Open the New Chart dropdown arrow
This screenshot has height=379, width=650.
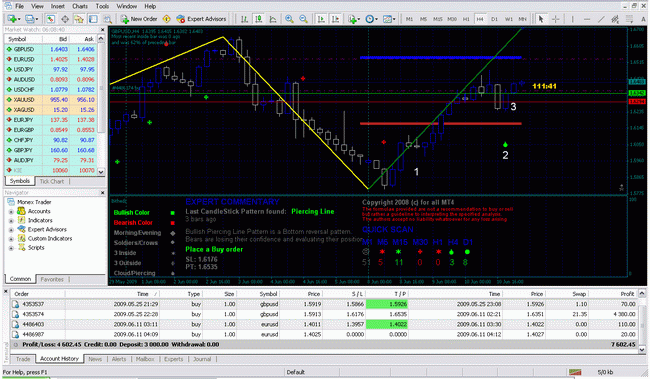(x=19, y=19)
